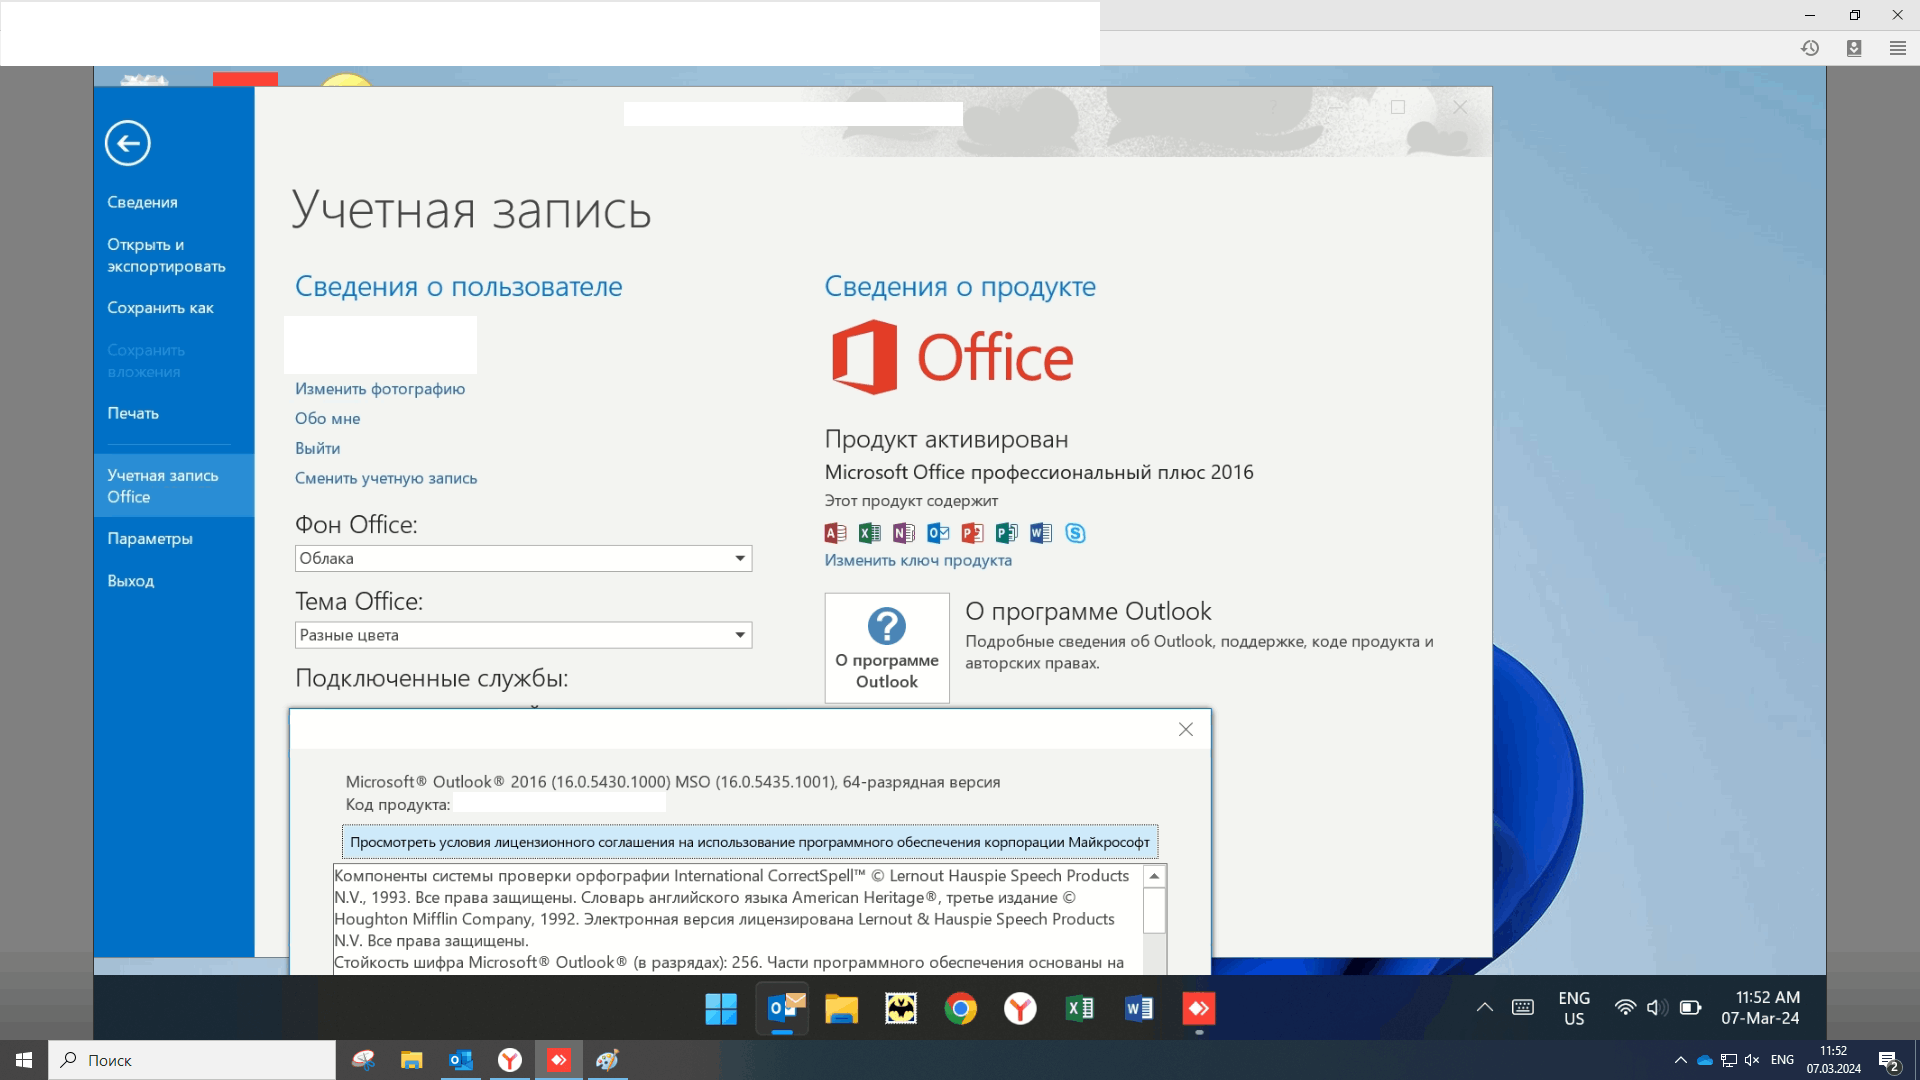The image size is (1920, 1080).
Task: Click the local muted volume tray icon
Action: [x=1752, y=1060]
